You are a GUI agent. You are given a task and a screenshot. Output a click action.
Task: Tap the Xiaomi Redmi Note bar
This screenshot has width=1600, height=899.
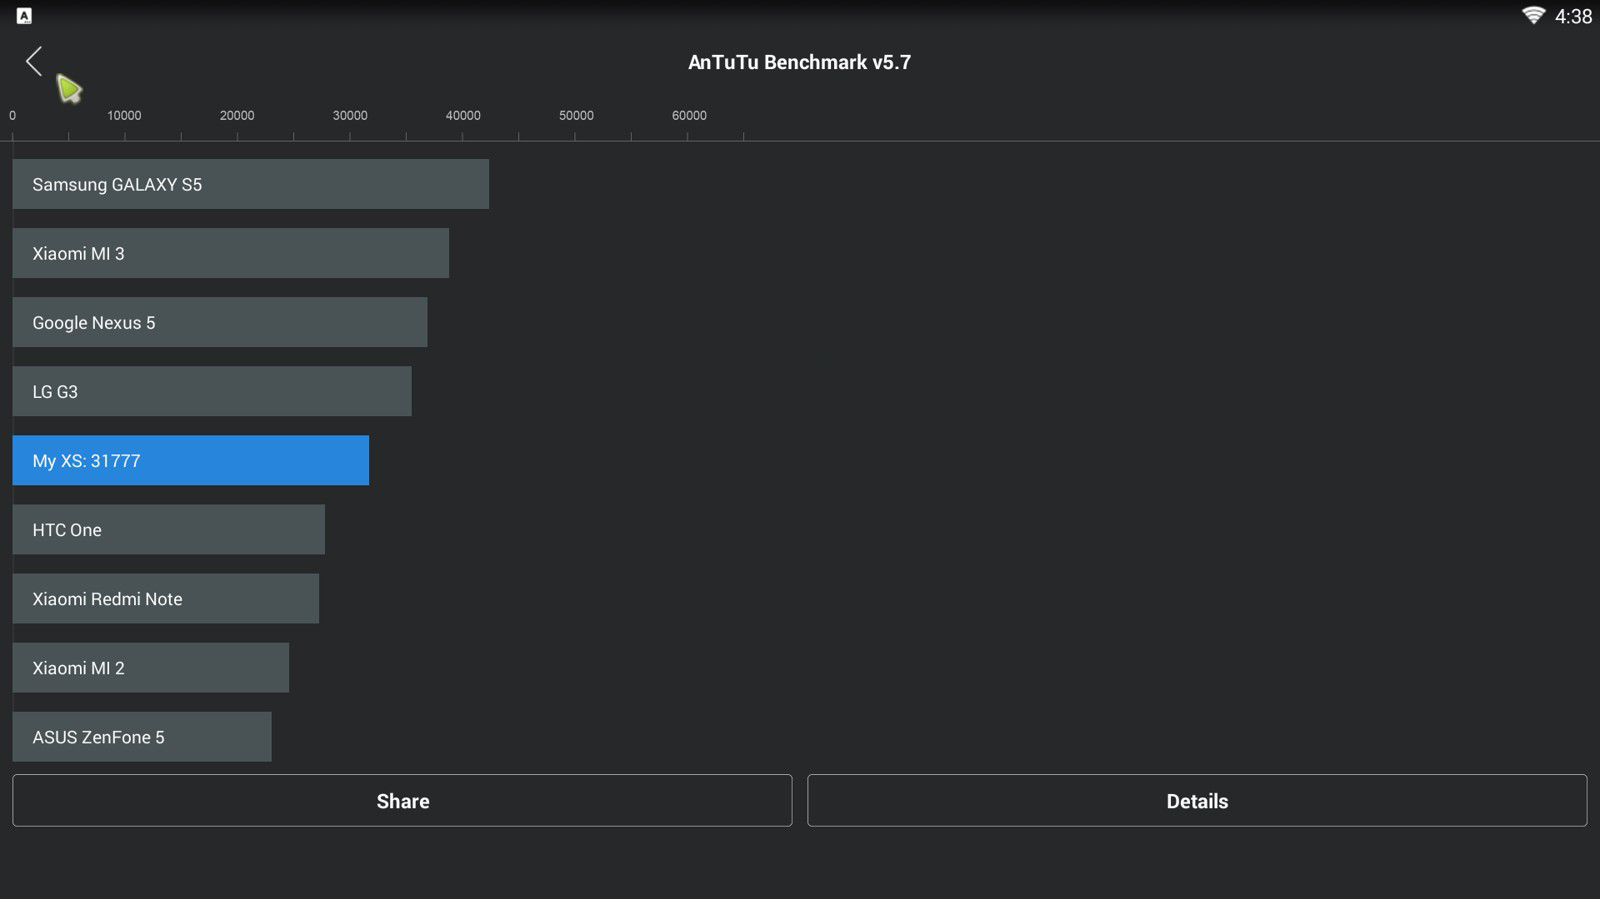(165, 598)
